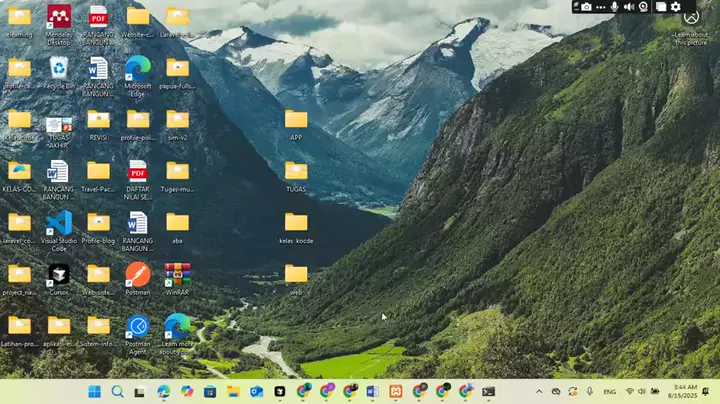Screen dimensions: 720x404
Task: Open the Postman desktop shortcut
Action: 137,273
